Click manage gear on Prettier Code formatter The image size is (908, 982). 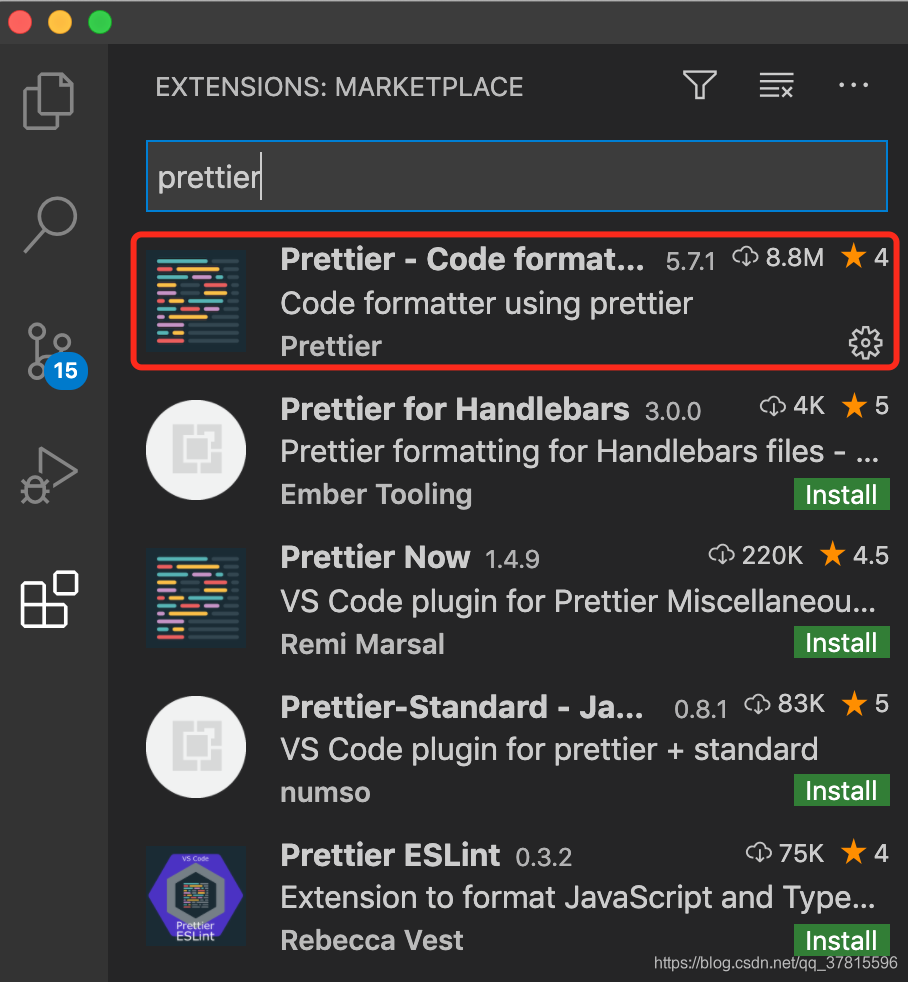(x=865, y=344)
